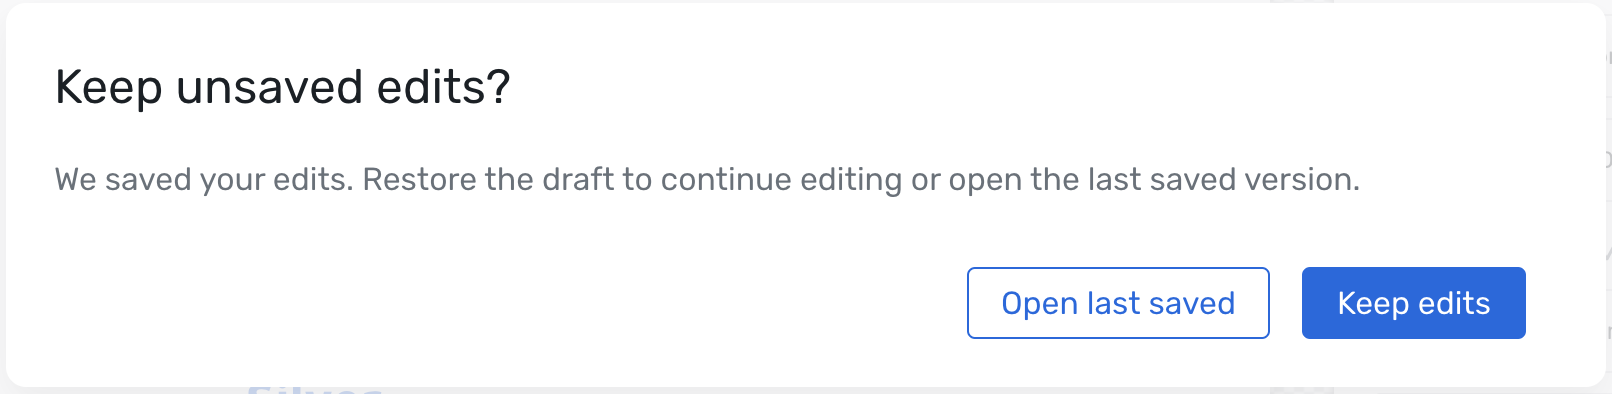Discard draft by opening last saved version
Image resolution: width=1612 pixels, height=394 pixels.
tap(1118, 303)
